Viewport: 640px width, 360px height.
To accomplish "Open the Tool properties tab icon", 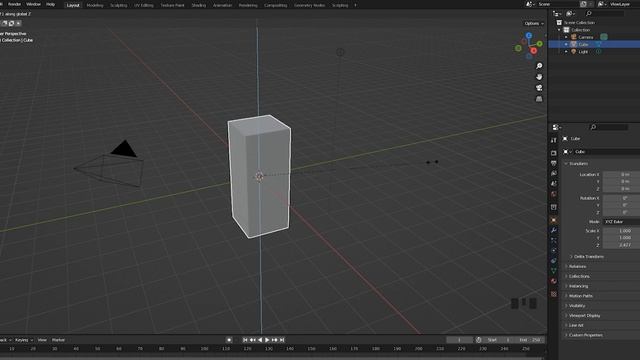I will (x=553, y=140).
